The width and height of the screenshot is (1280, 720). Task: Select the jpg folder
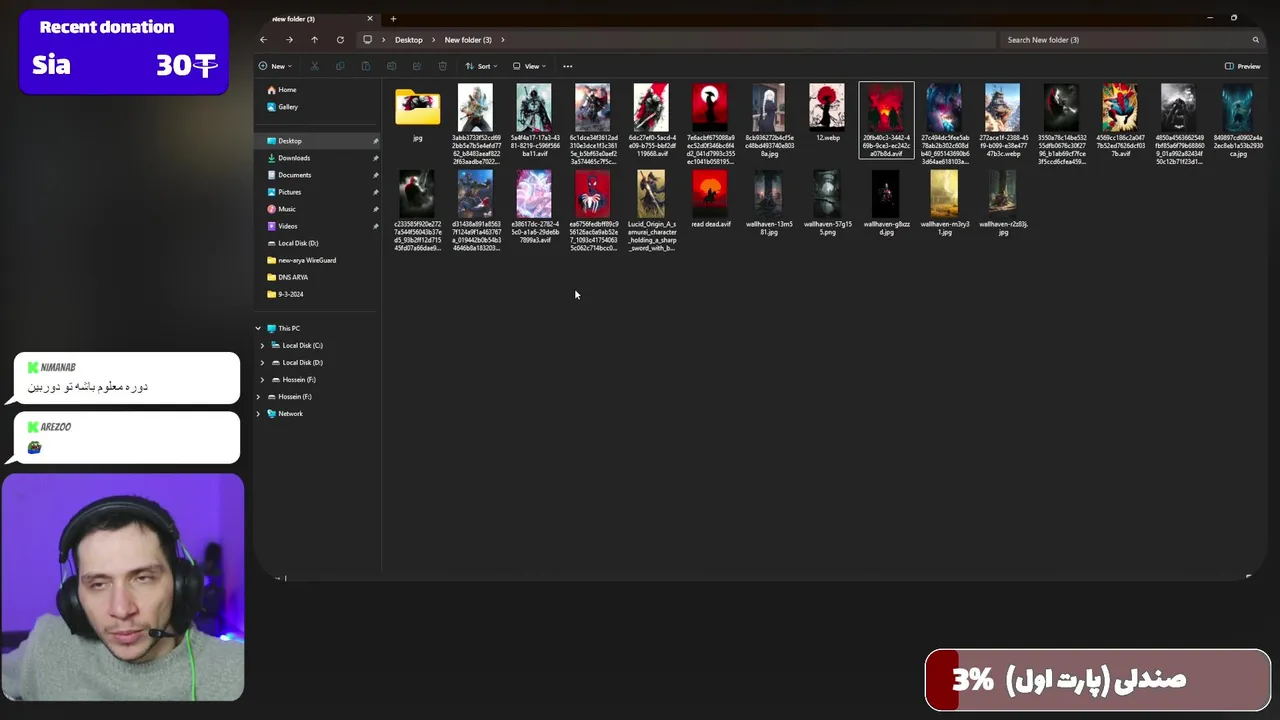click(x=417, y=114)
